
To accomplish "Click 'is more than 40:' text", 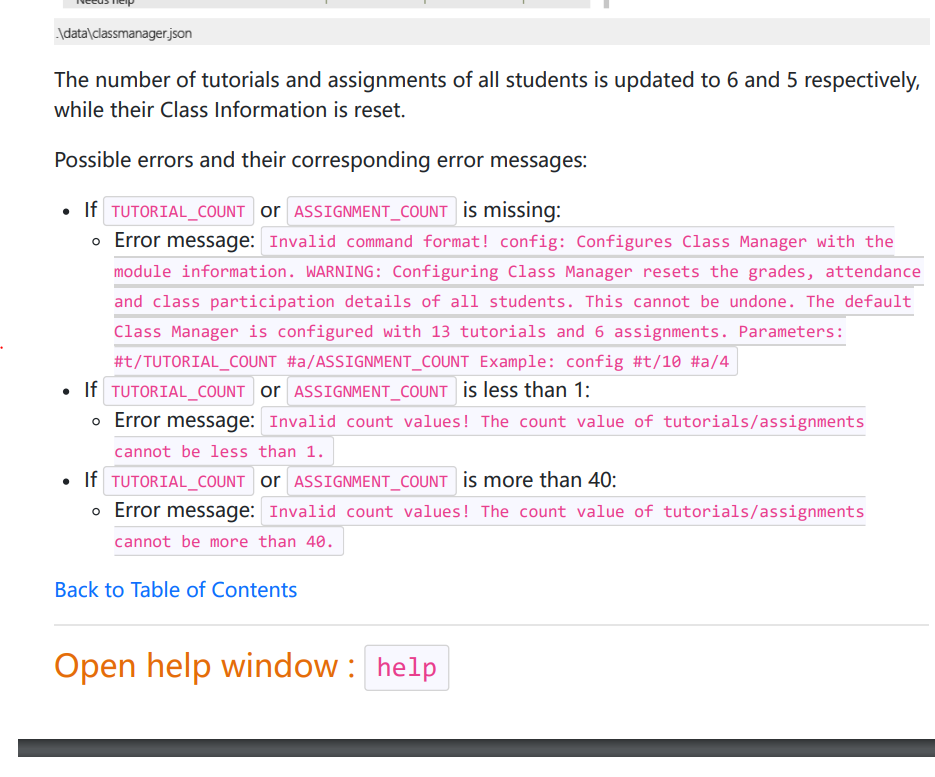I will coord(540,480).
